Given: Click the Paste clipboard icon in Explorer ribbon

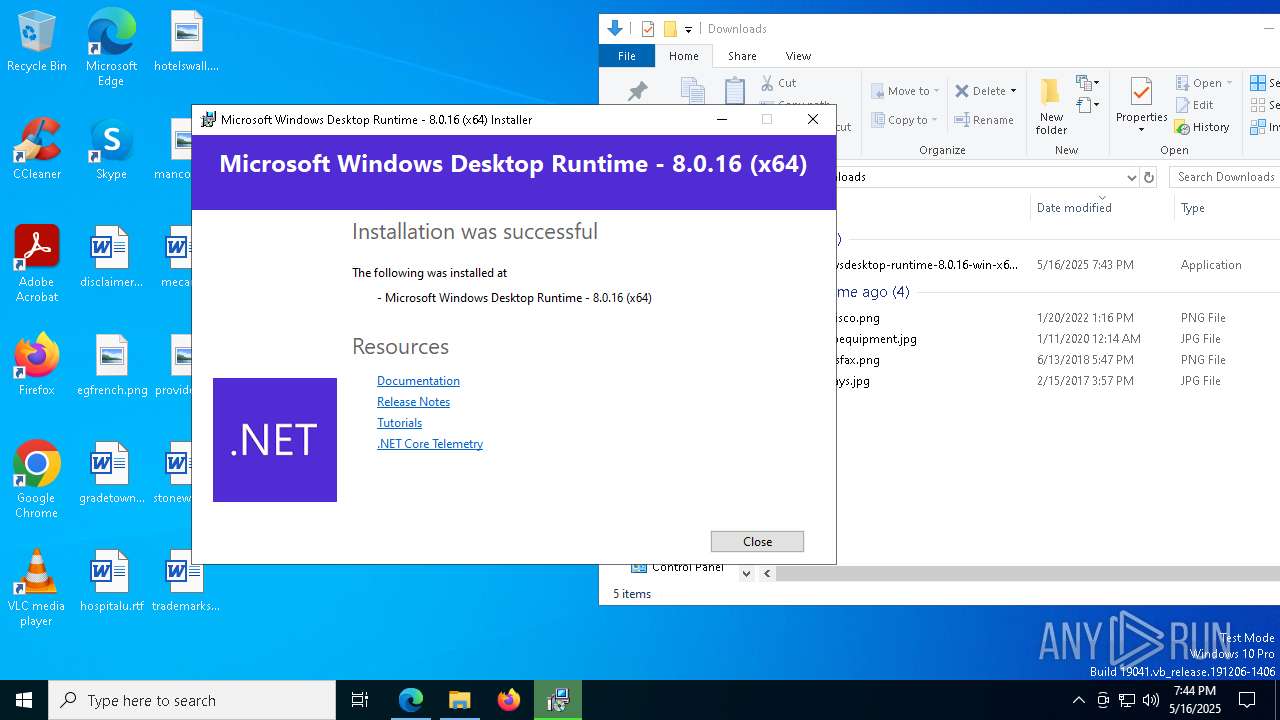Looking at the screenshot, I should [x=735, y=90].
